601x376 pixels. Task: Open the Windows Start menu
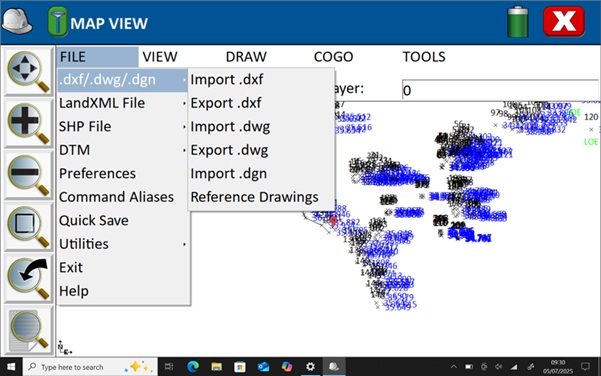pyautogui.click(x=11, y=367)
